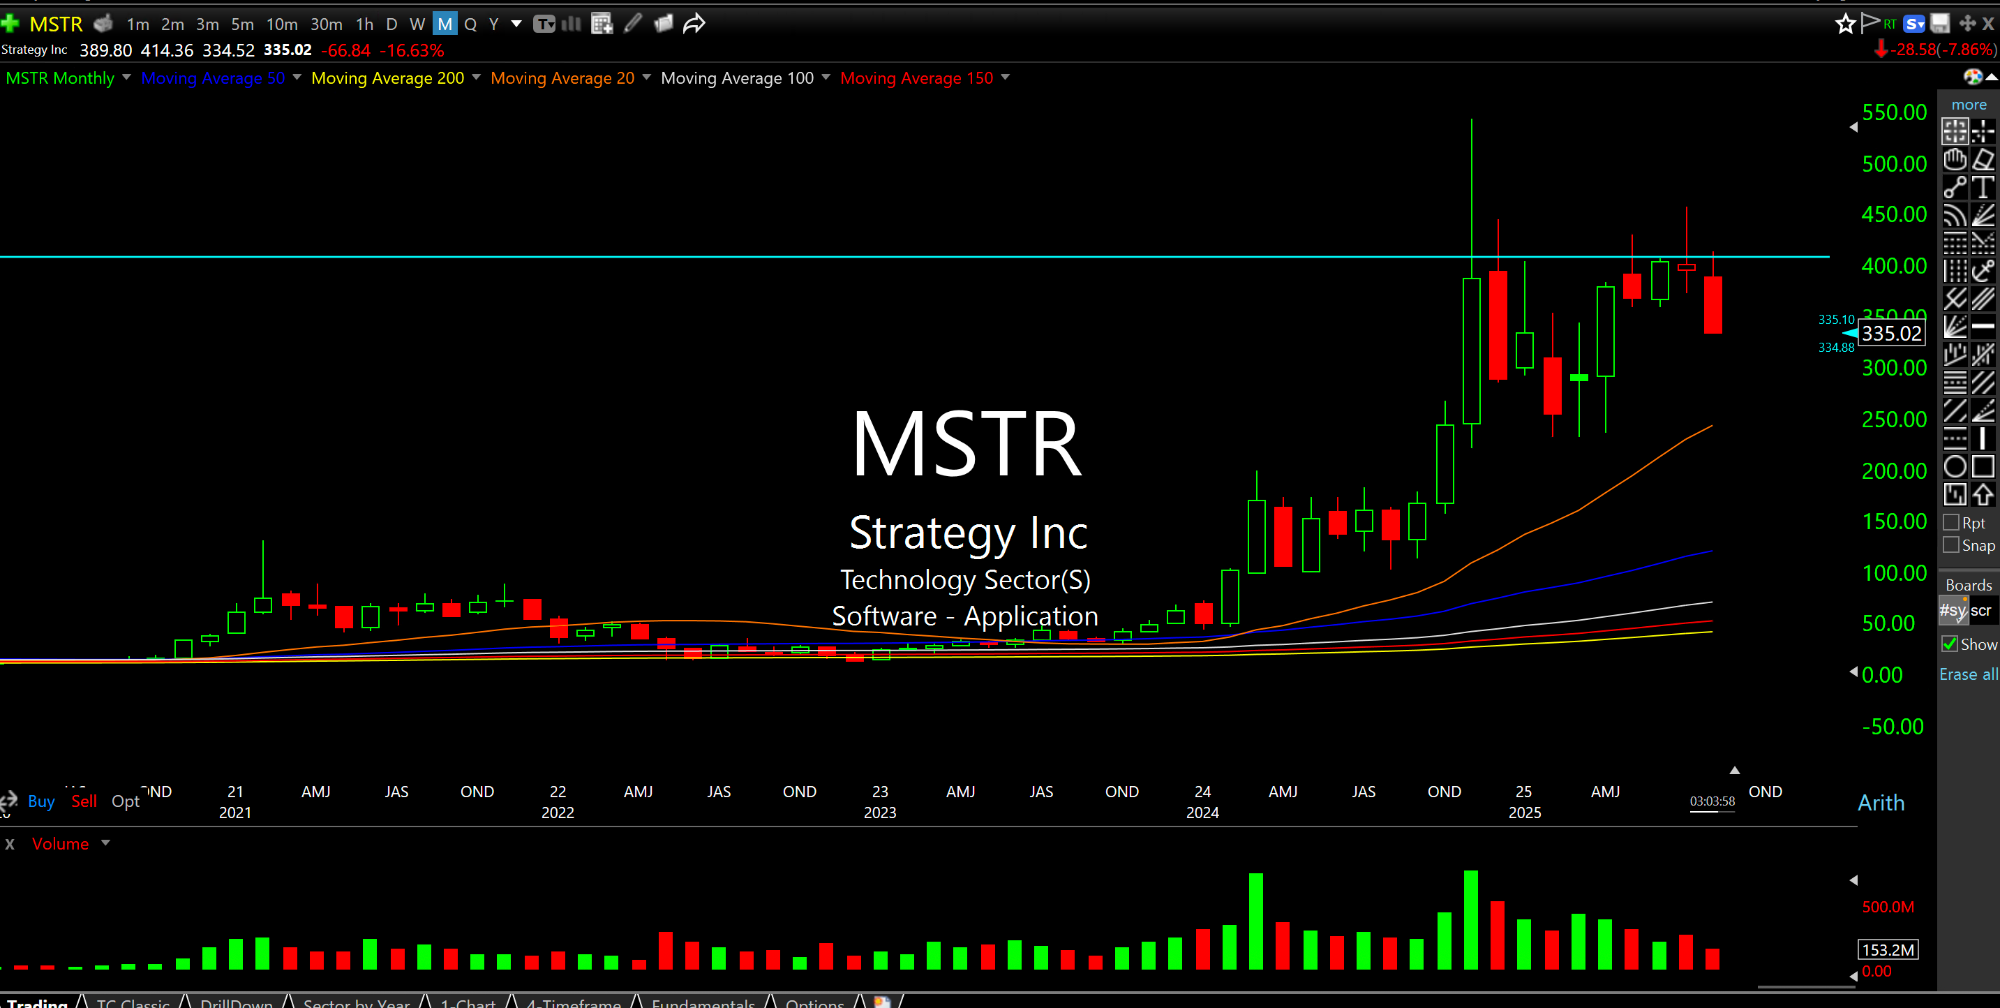
Task: Click the Buy button
Action: (x=41, y=801)
